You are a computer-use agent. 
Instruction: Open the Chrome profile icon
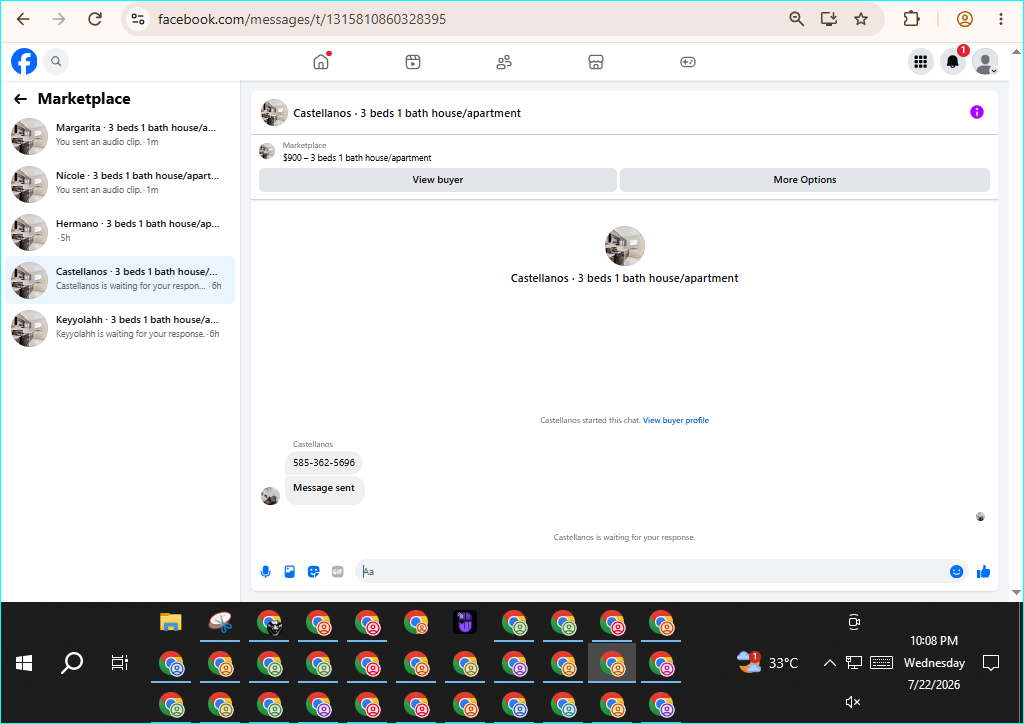965,19
